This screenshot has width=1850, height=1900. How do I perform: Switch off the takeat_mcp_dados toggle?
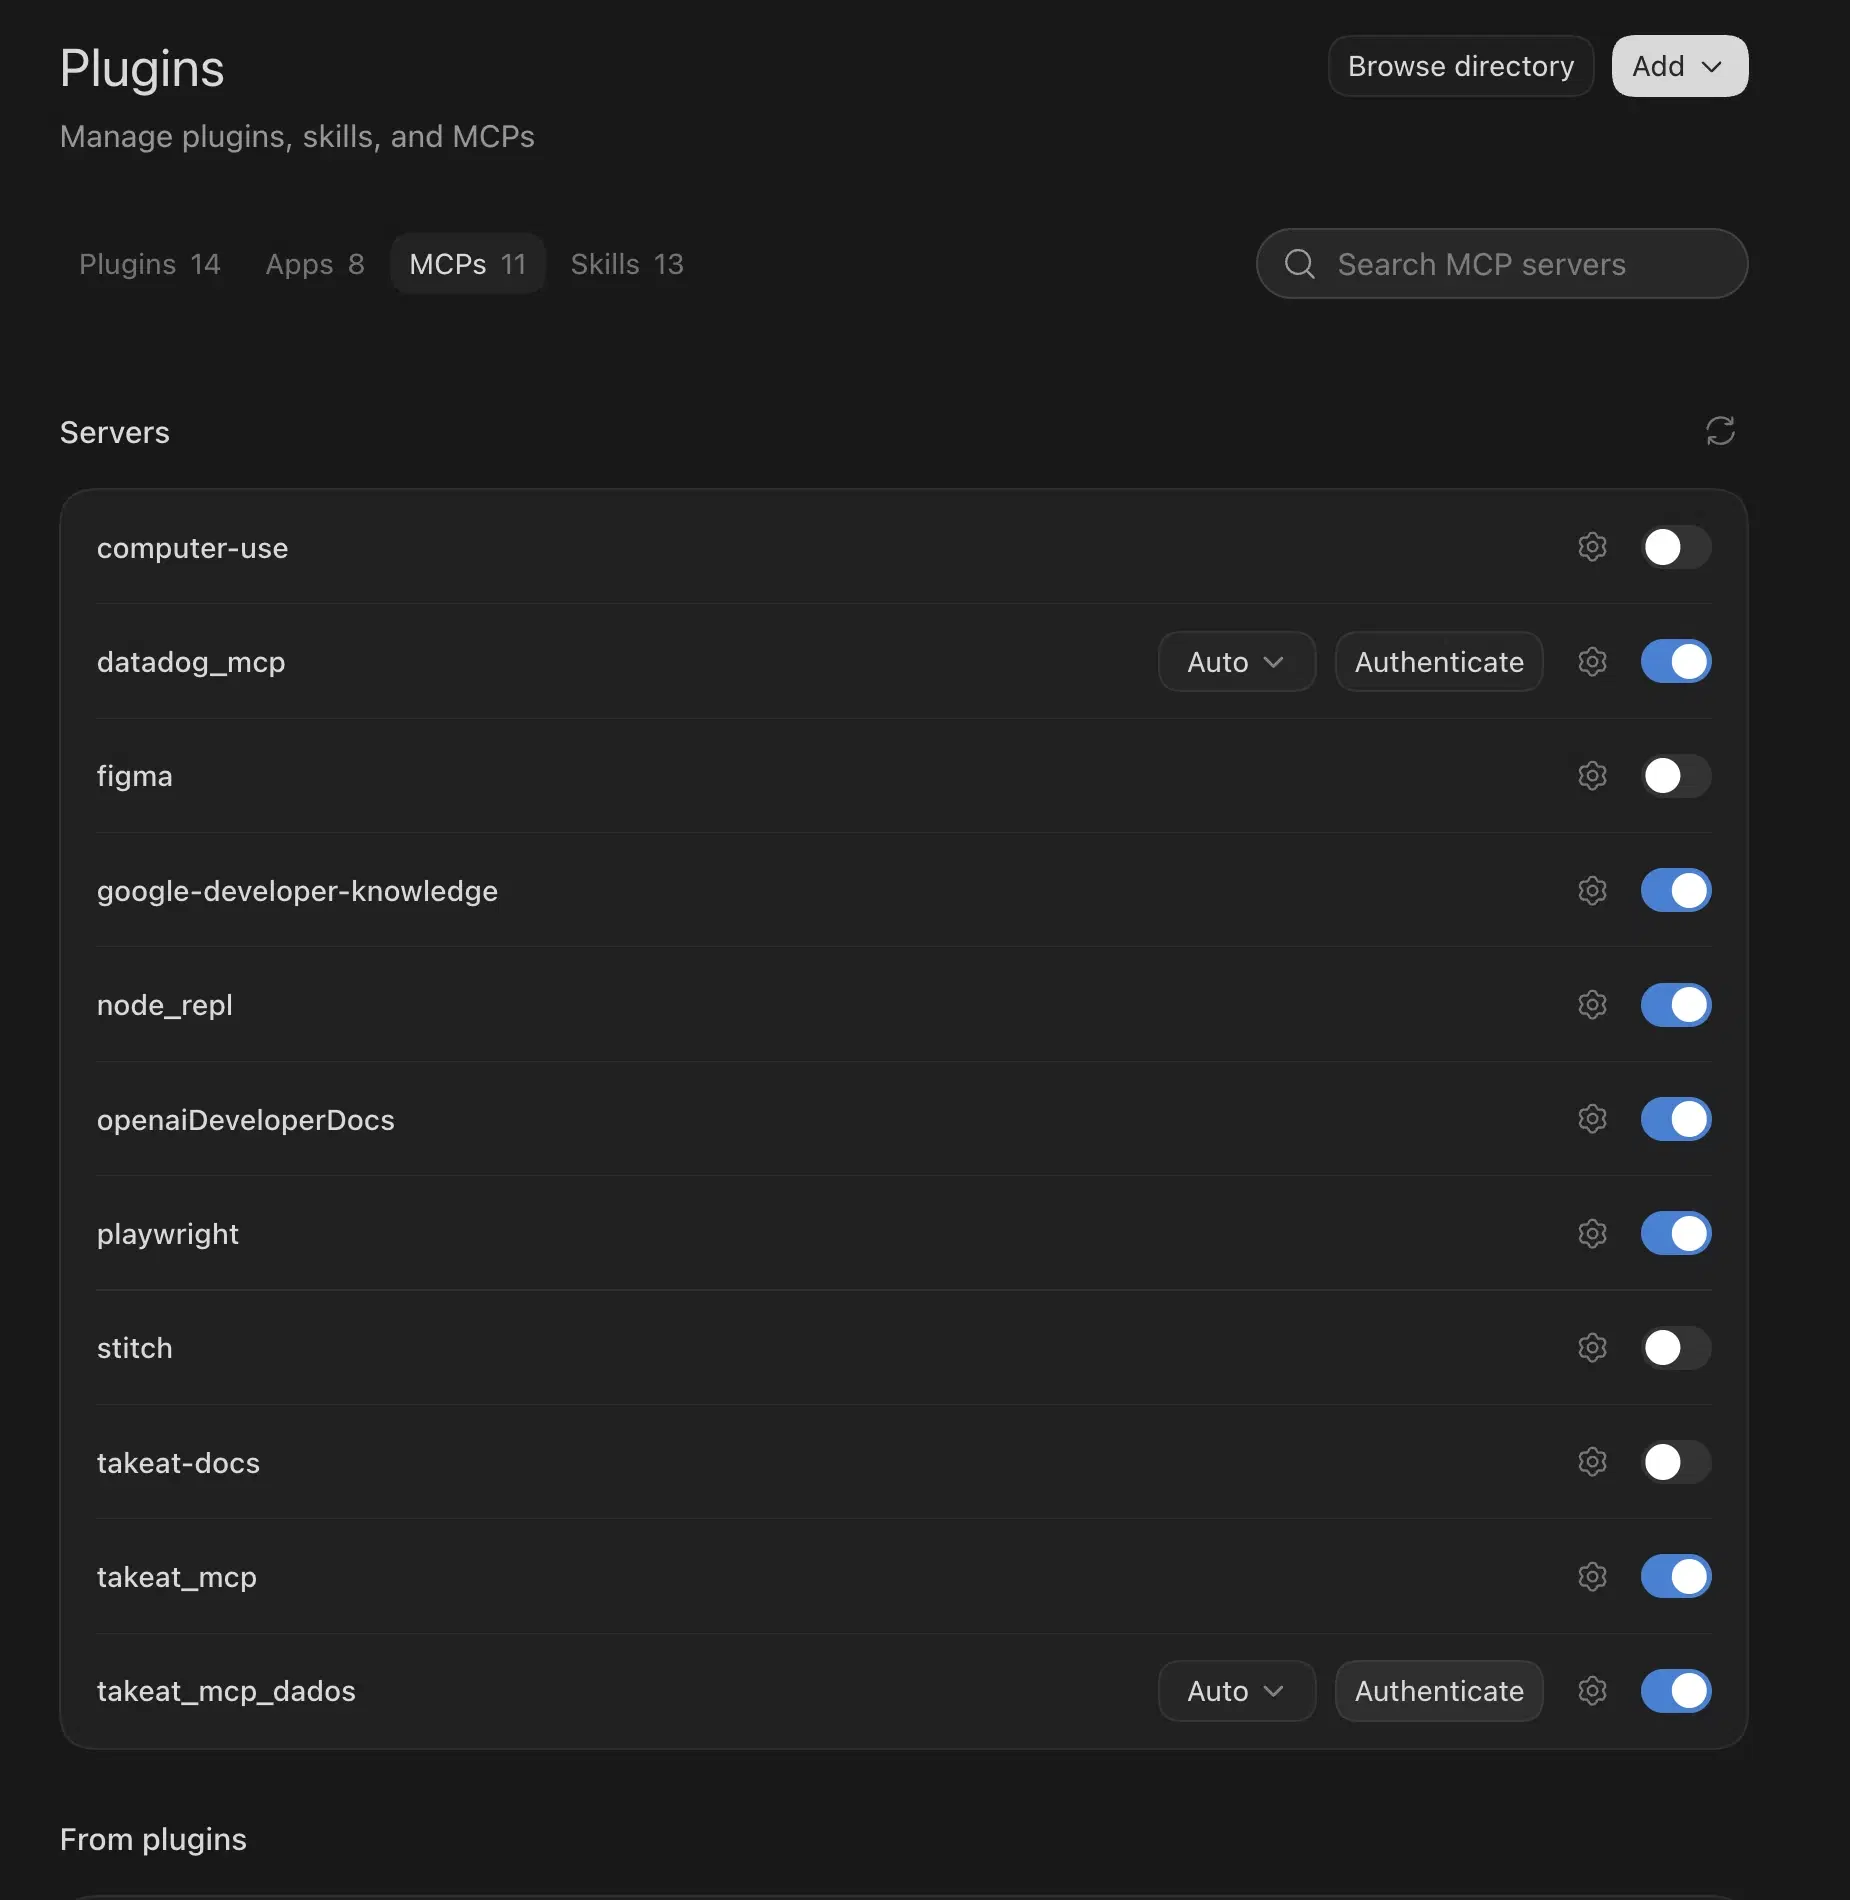(x=1676, y=1690)
